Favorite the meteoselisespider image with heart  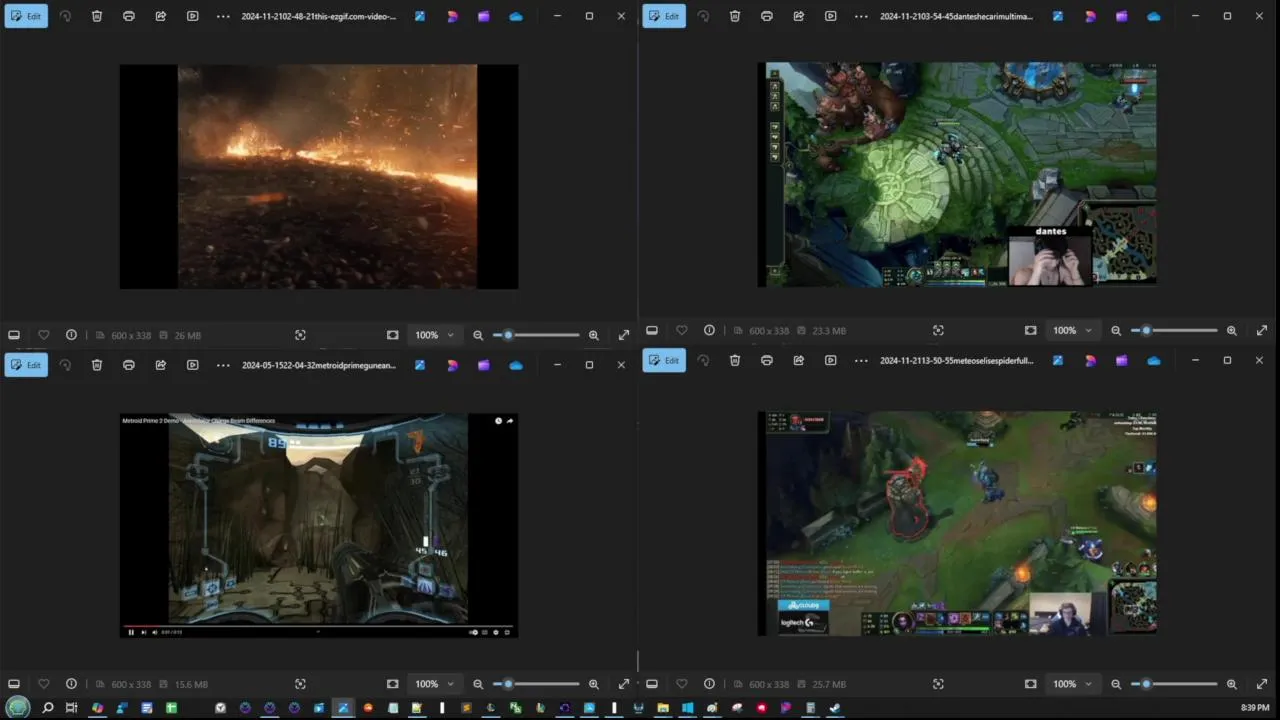[x=681, y=684]
